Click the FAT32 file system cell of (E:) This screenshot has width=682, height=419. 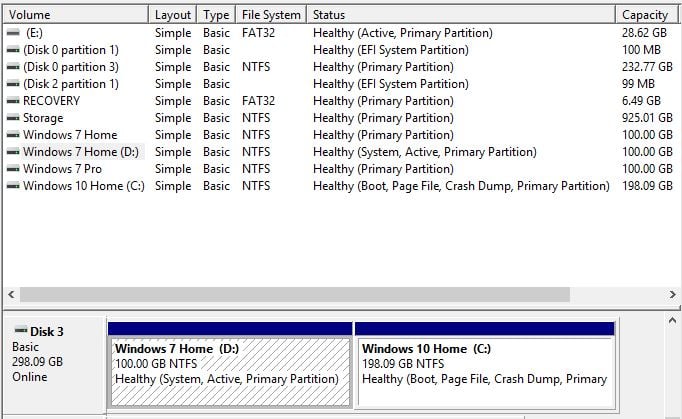[x=258, y=33]
